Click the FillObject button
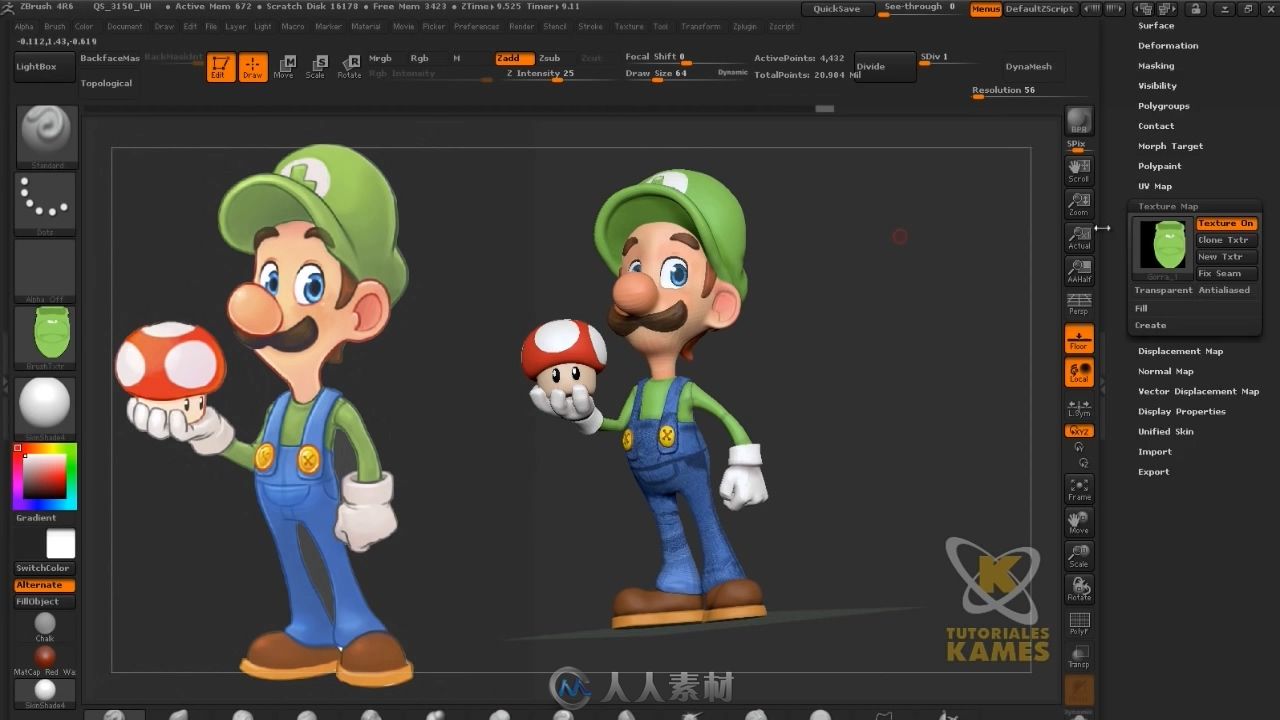 click(44, 602)
